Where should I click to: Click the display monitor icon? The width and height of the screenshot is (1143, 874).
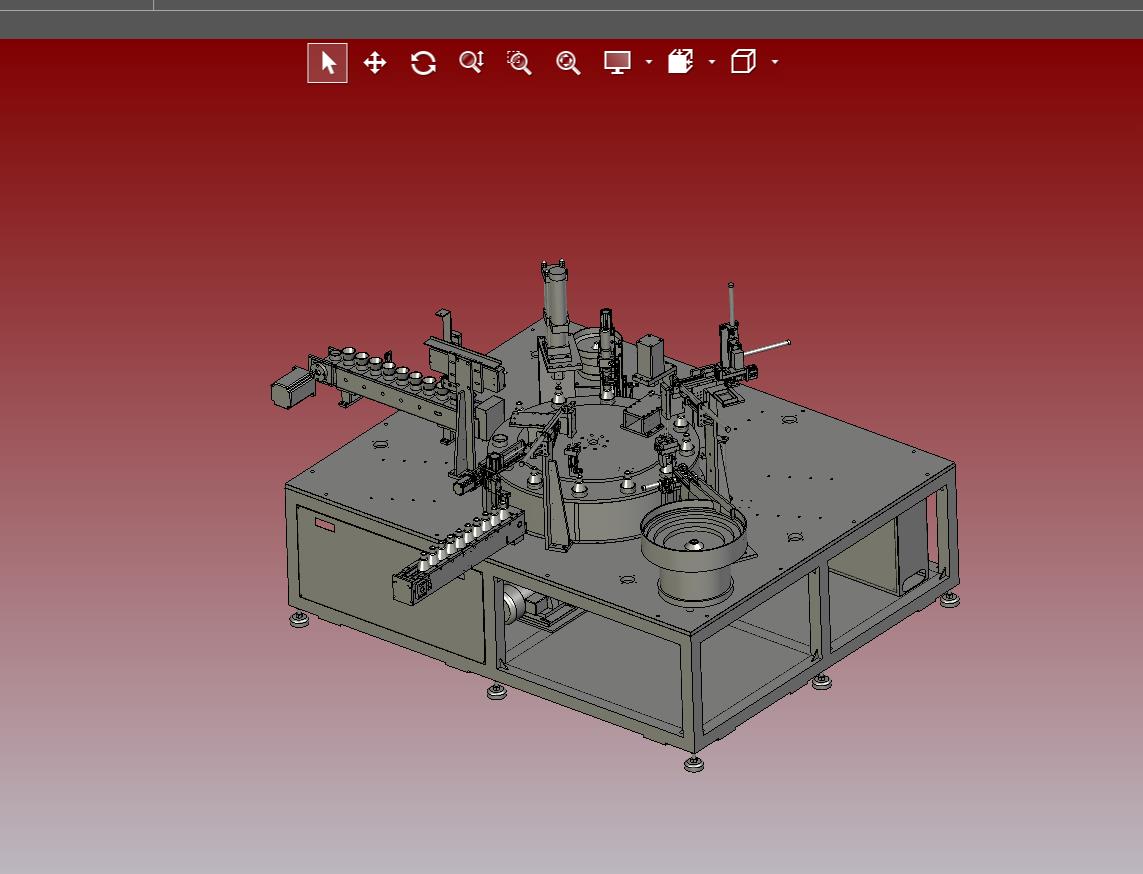(x=617, y=62)
